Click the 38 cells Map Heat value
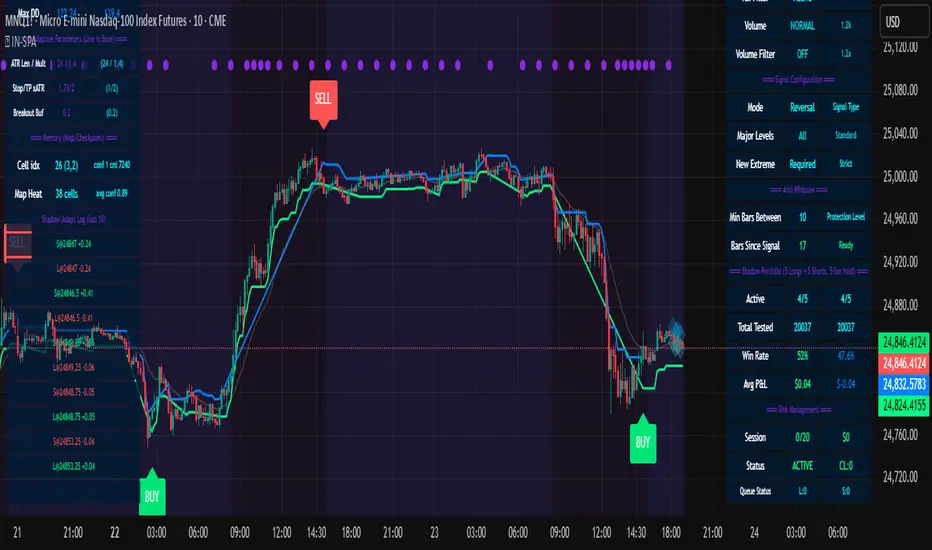 coord(67,194)
